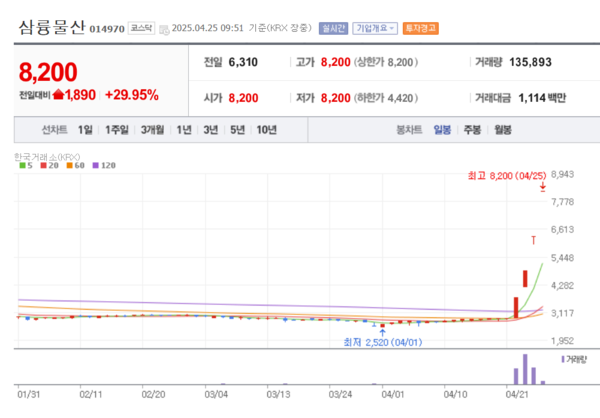
Task: Select the 10년 line chart period
Action: tap(266, 130)
